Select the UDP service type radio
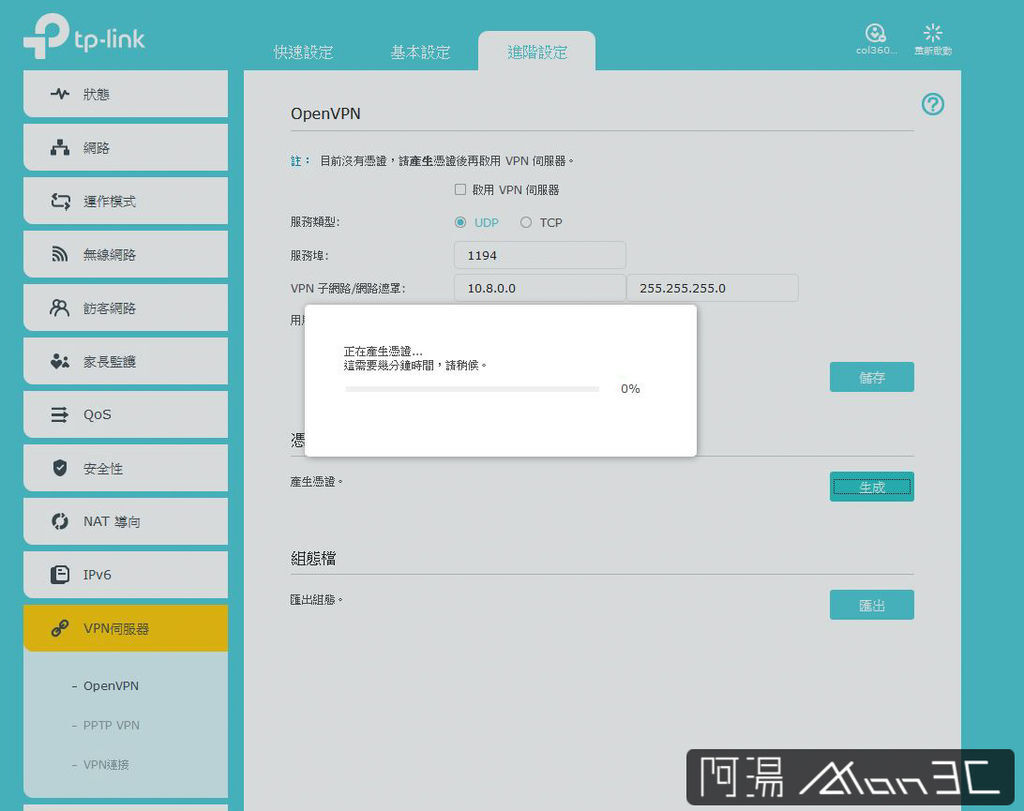The image size is (1024, 811). [460, 222]
